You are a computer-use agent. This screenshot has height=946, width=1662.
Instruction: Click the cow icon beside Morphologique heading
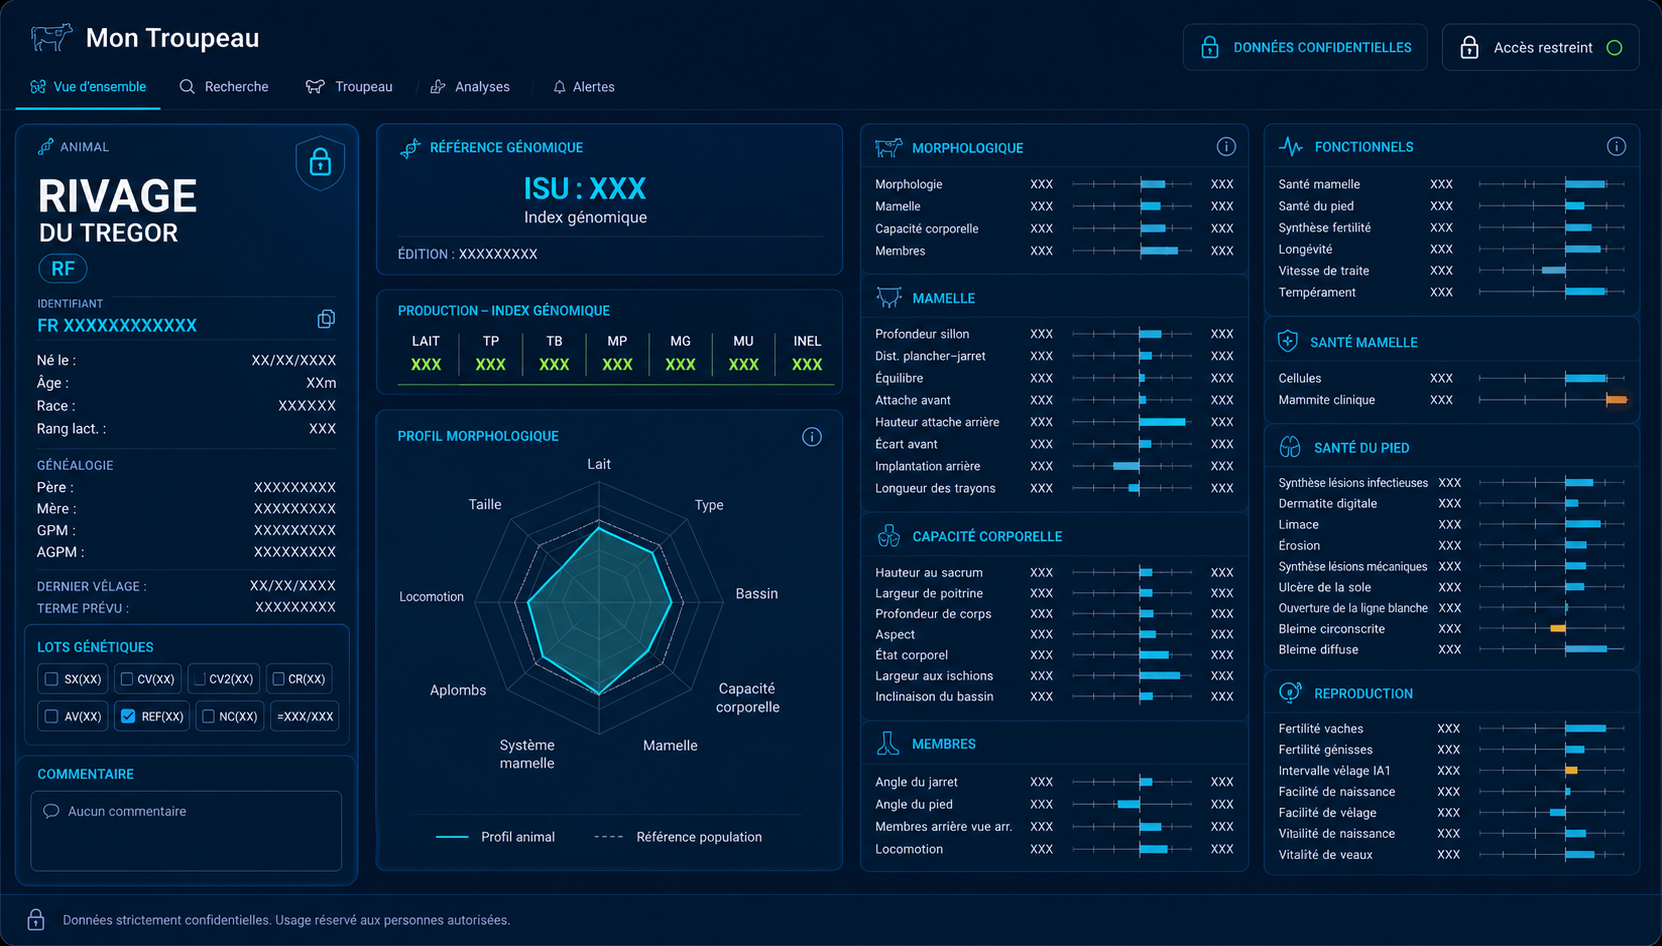tap(888, 148)
